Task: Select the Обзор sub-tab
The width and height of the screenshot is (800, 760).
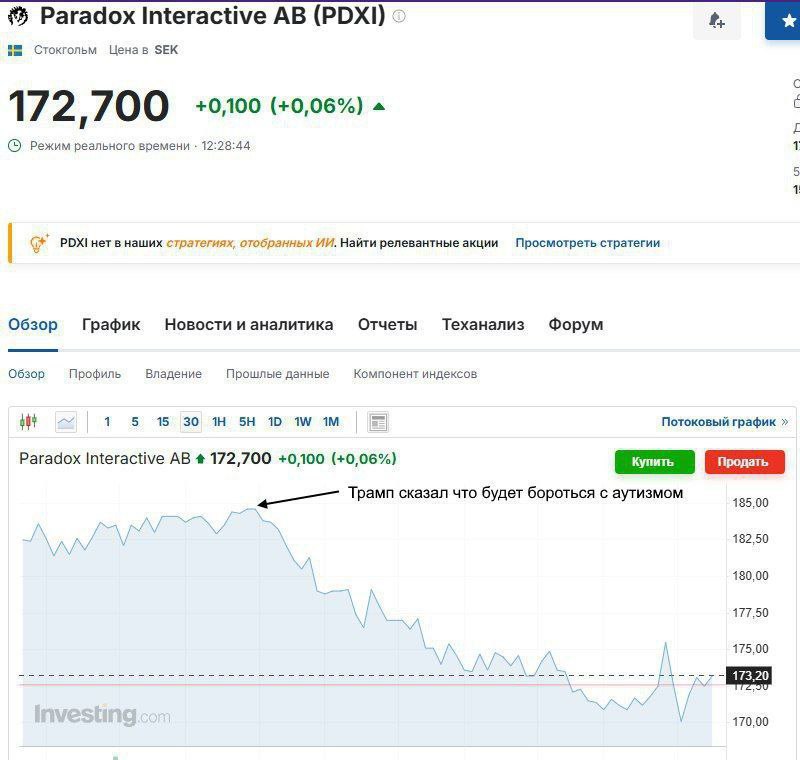Action: tap(27, 374)
